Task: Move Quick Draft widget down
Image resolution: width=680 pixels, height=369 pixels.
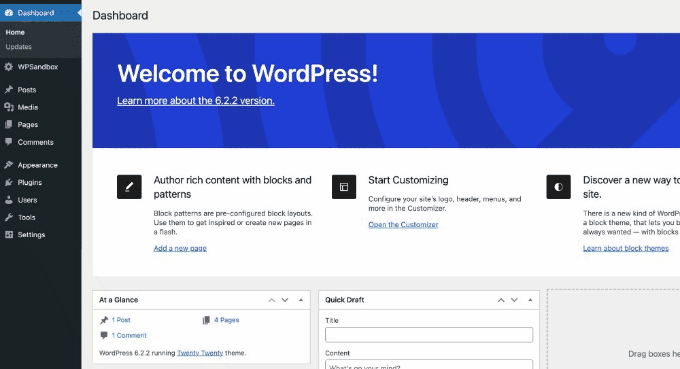Action: (x=514, y=300)
